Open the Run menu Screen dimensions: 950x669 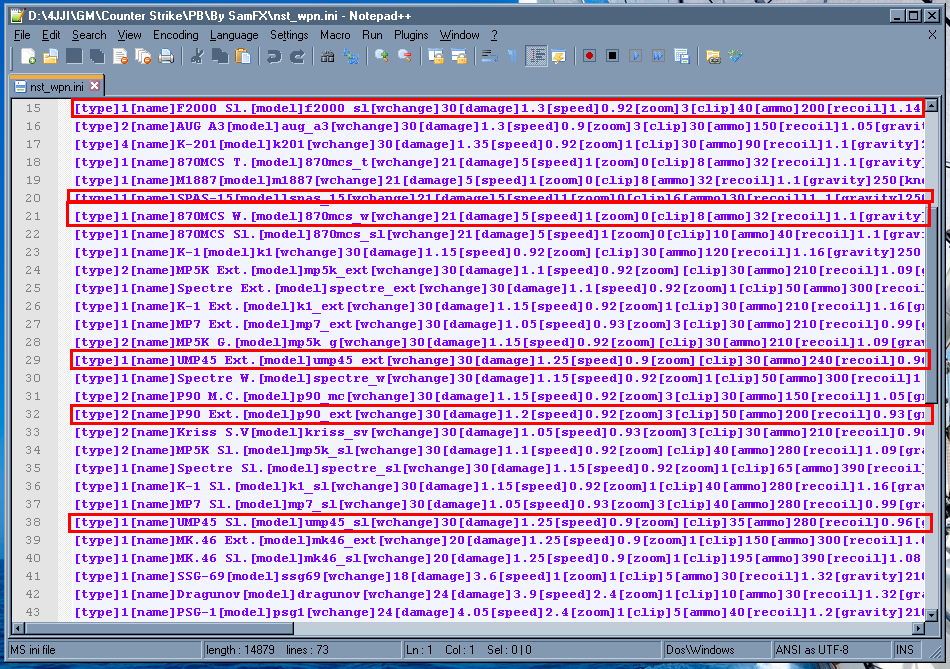point(372,35)
